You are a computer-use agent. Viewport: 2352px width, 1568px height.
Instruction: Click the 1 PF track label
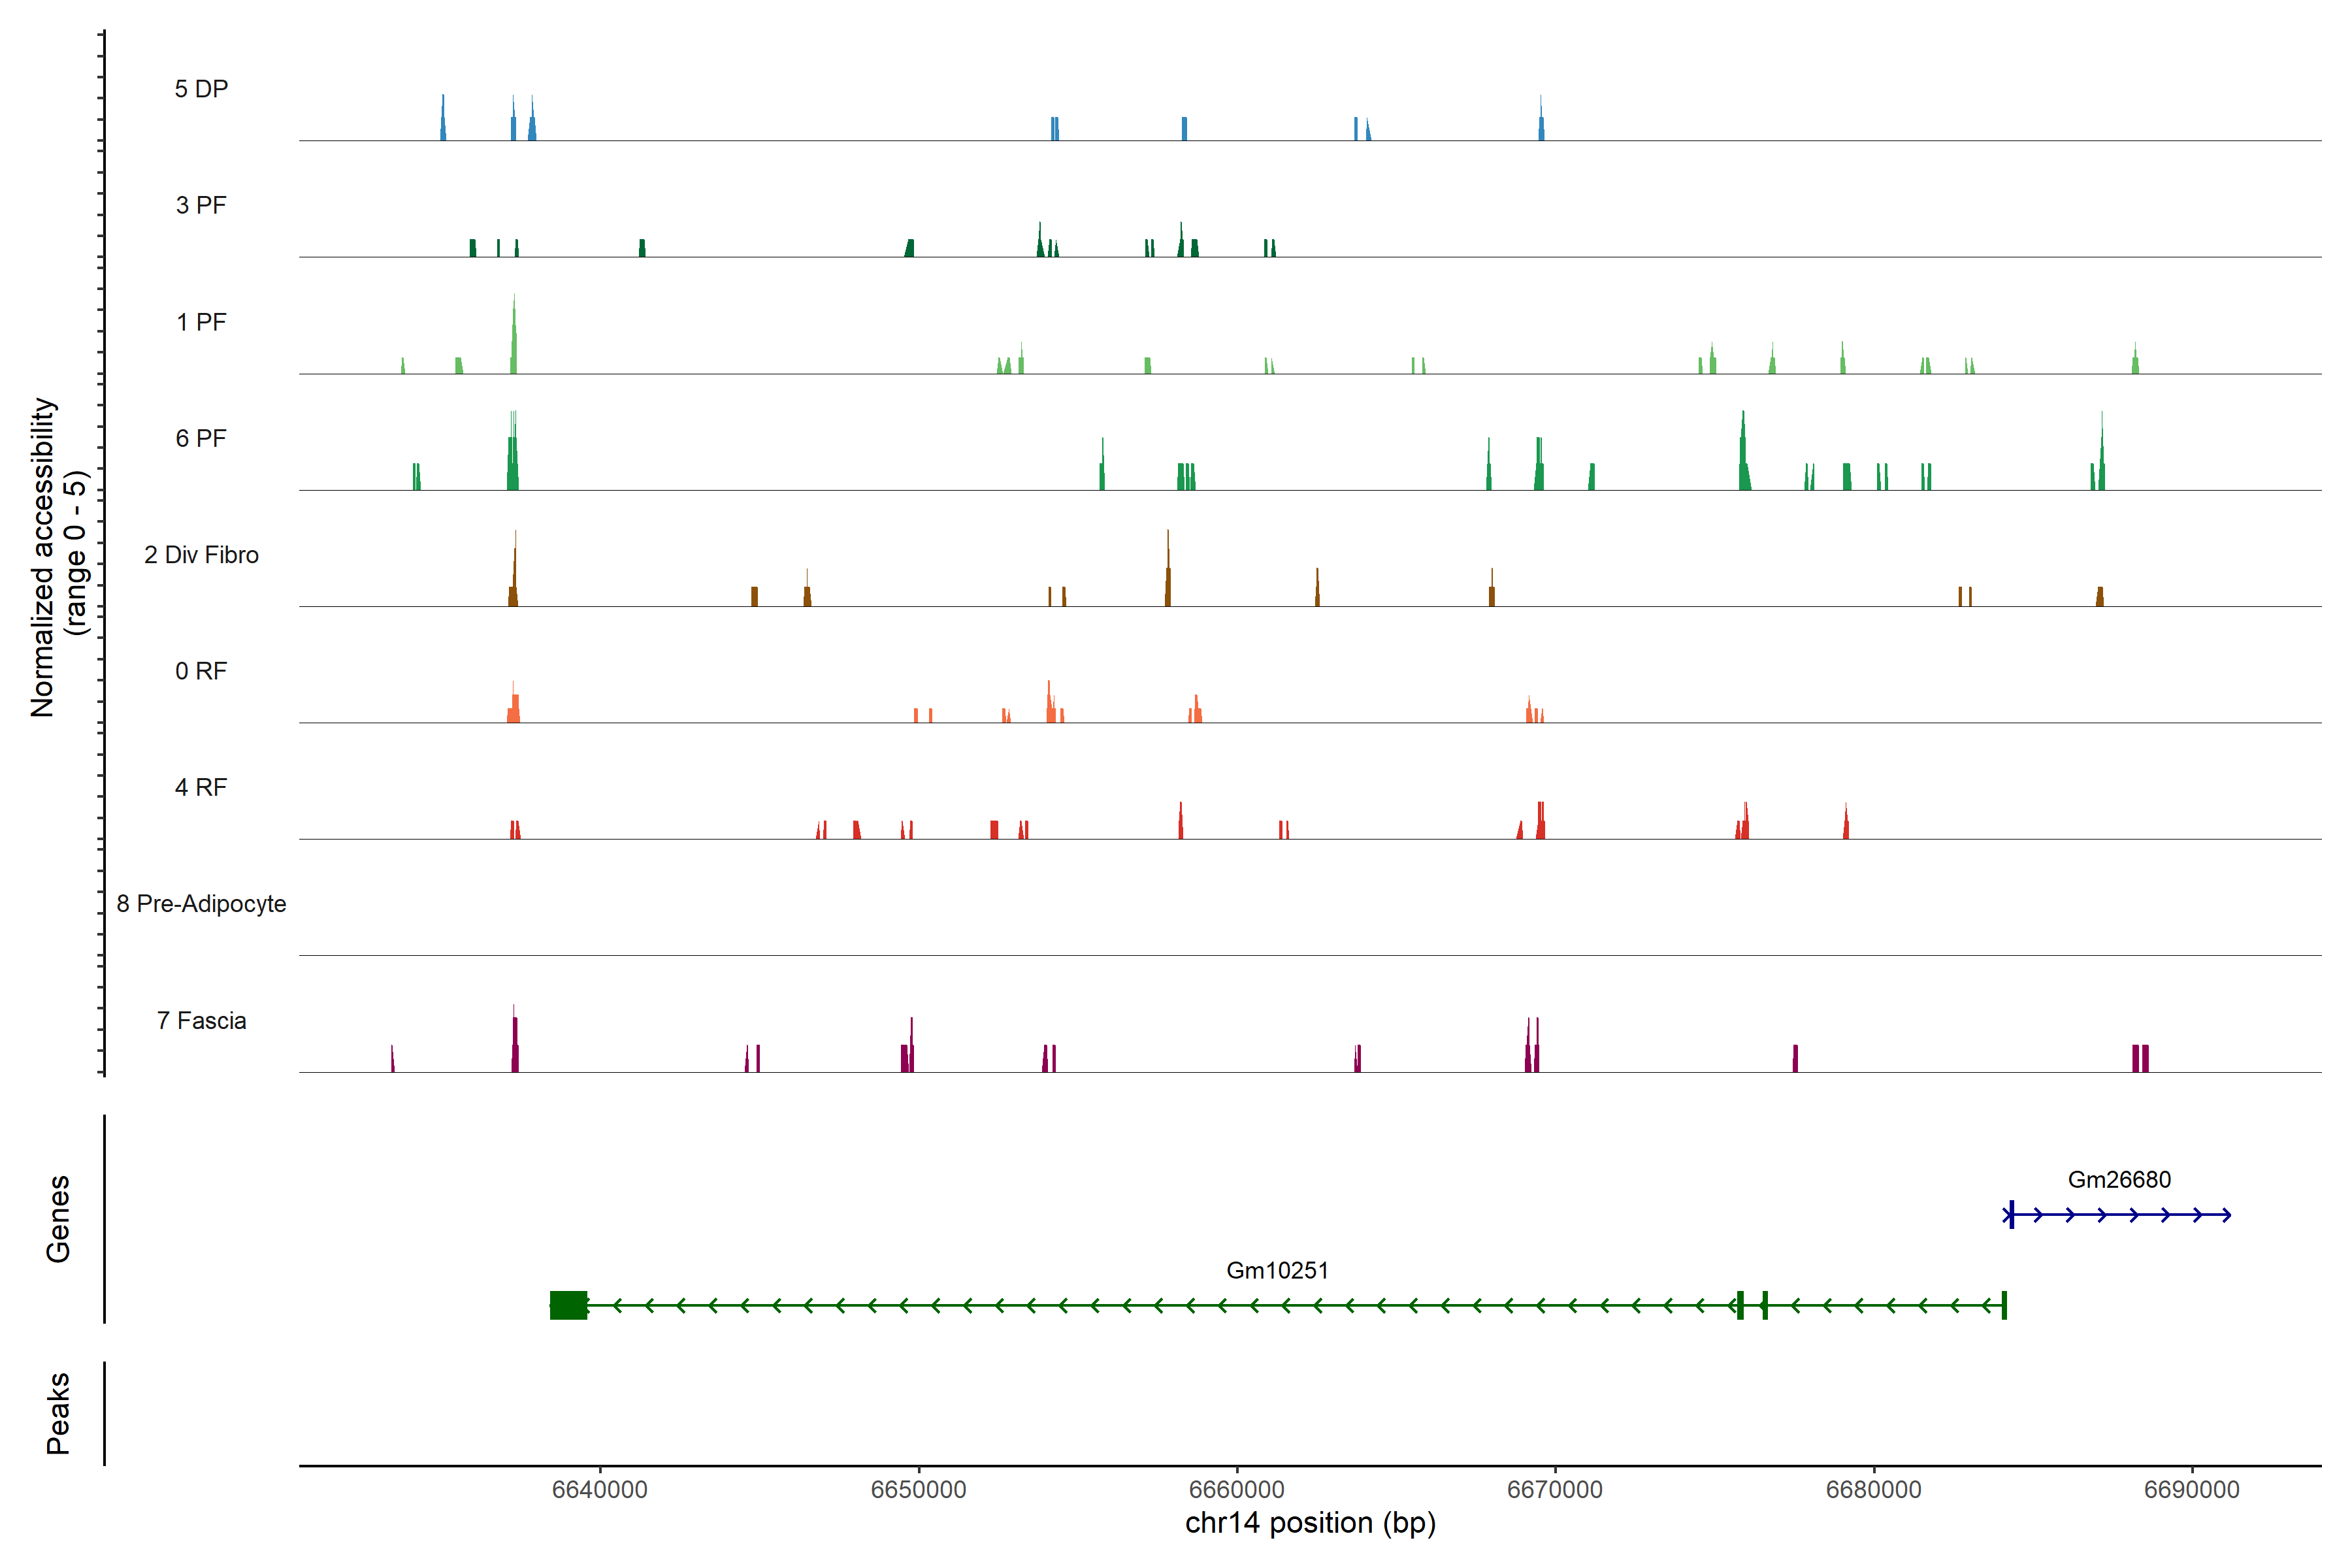point(201,322)
